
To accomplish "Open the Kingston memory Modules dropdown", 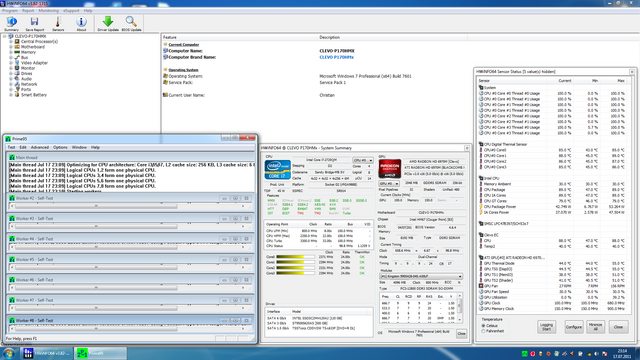I will pos(421,276).
